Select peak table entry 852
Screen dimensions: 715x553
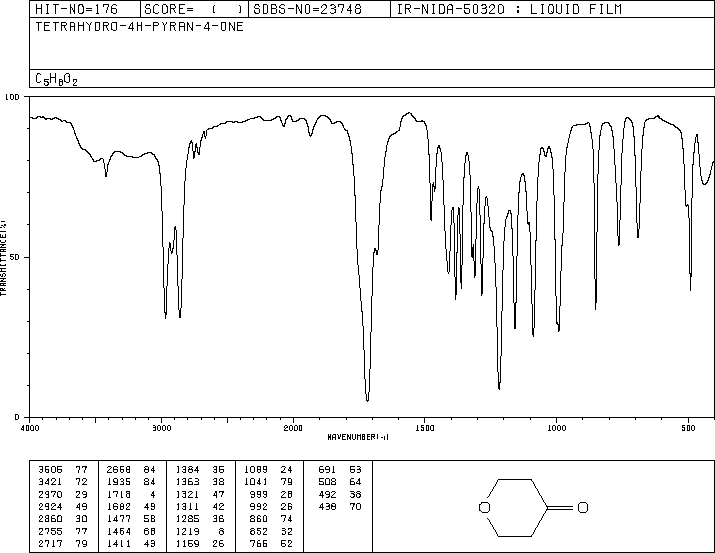coord(271,532)
